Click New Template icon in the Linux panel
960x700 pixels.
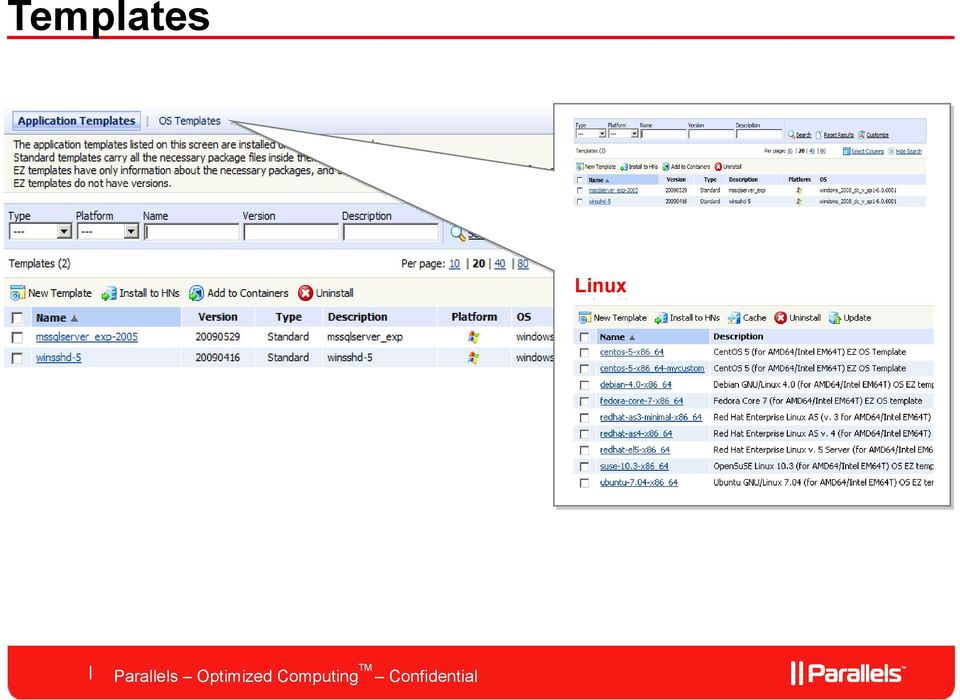[x=585, y=318]
